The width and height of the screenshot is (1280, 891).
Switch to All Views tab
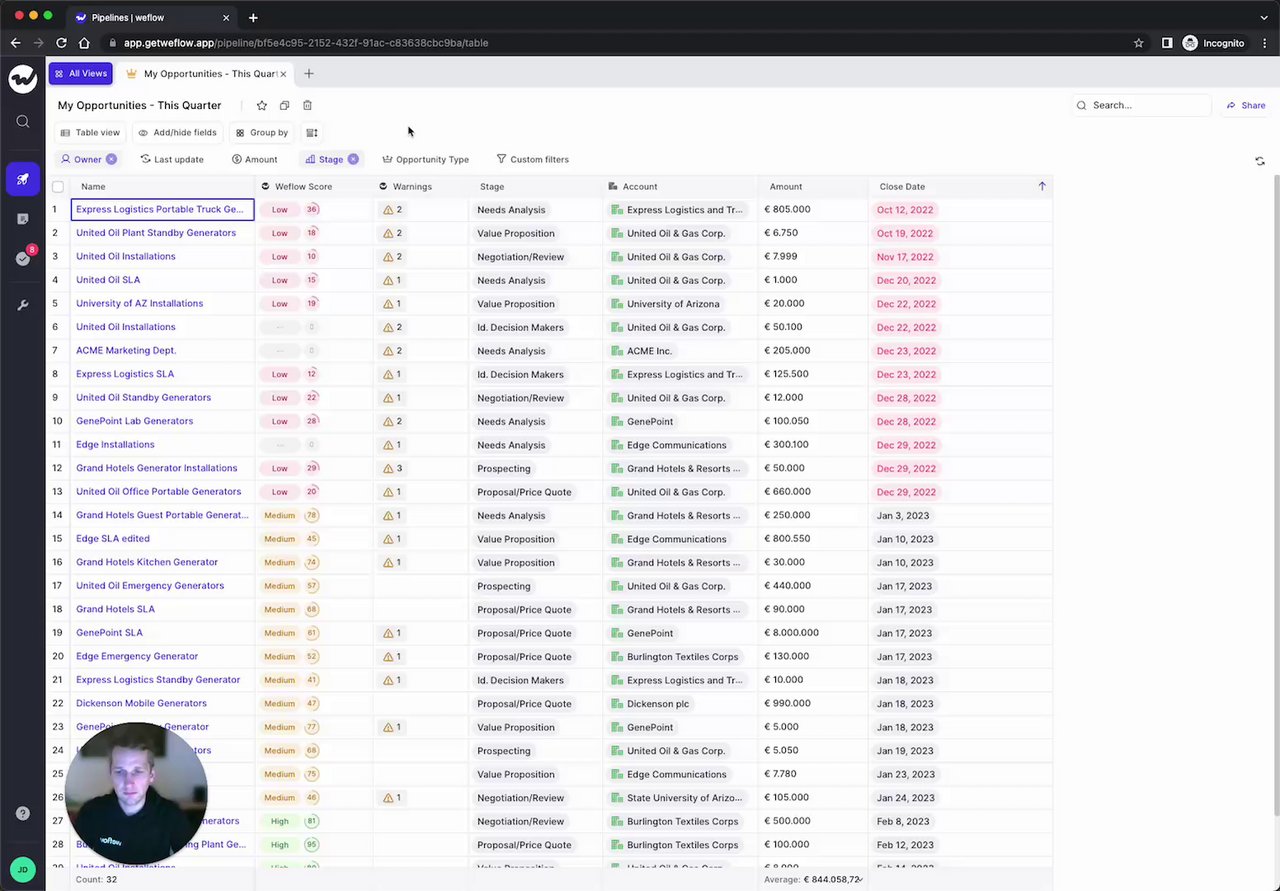(81, 74)
